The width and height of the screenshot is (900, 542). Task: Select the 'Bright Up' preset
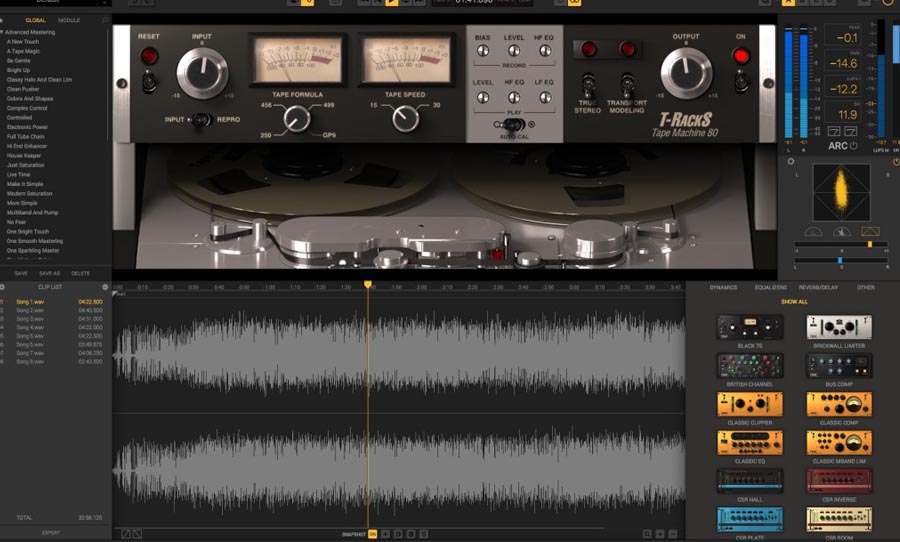tap(18, 70)
